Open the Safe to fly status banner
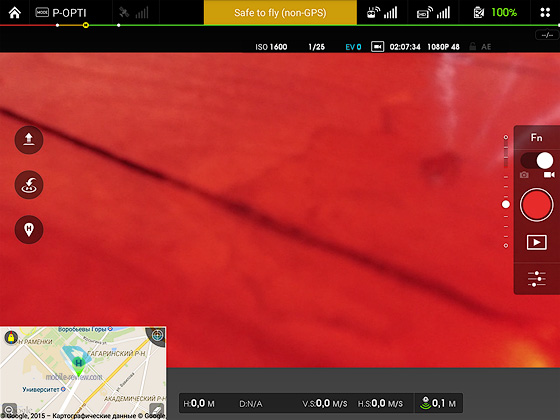 280,13
